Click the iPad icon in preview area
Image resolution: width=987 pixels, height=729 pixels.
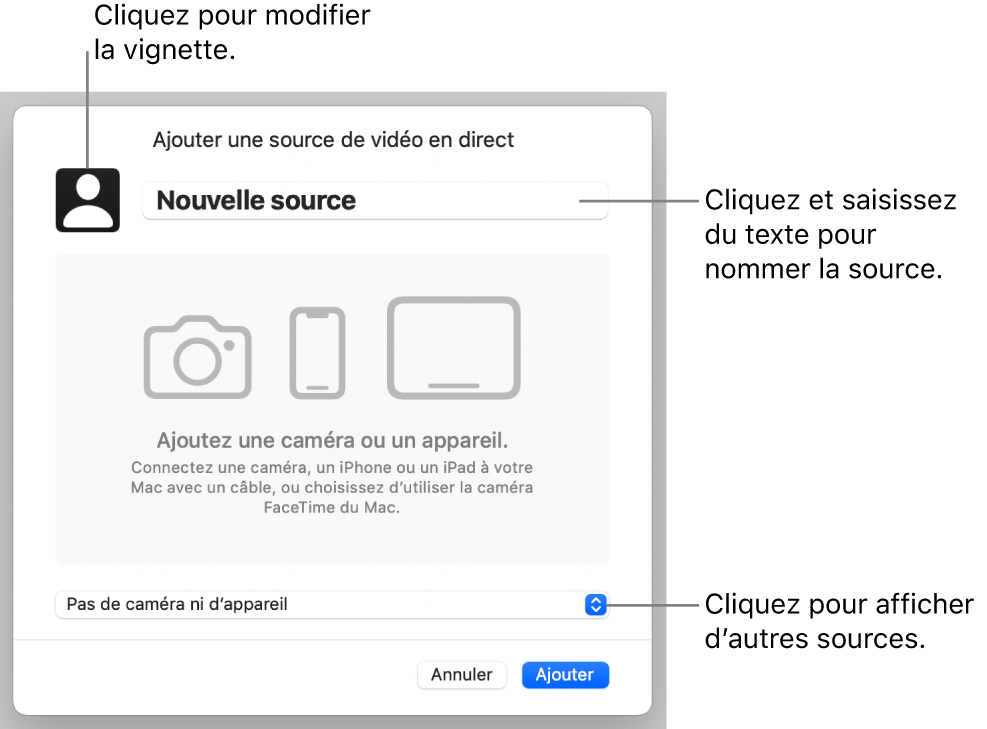point(454,348)
